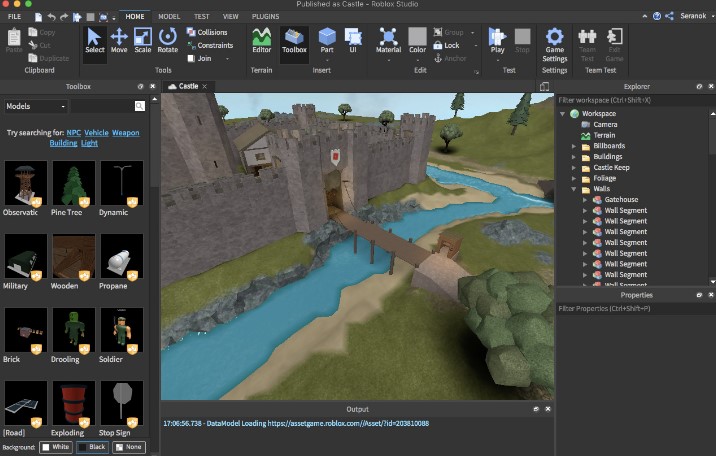The height and width of the screenshot is (456, 716).
Task: Switch to the PLUGINS ribbon tab
Action: (265, 16)
